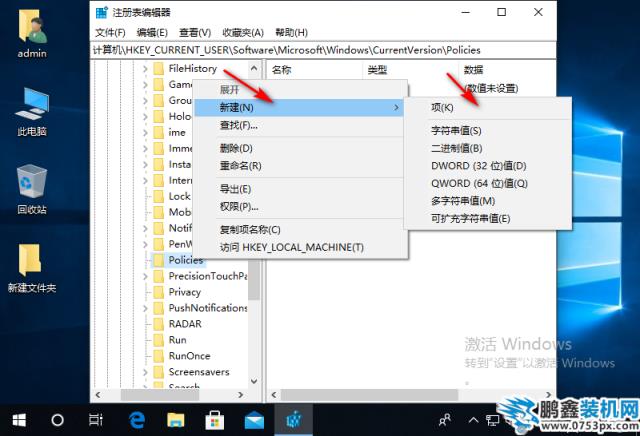640x436 pixels.
Task: Select QWORD (64 位)值(Q) in submenu
Action: click(x=488, y=183)
